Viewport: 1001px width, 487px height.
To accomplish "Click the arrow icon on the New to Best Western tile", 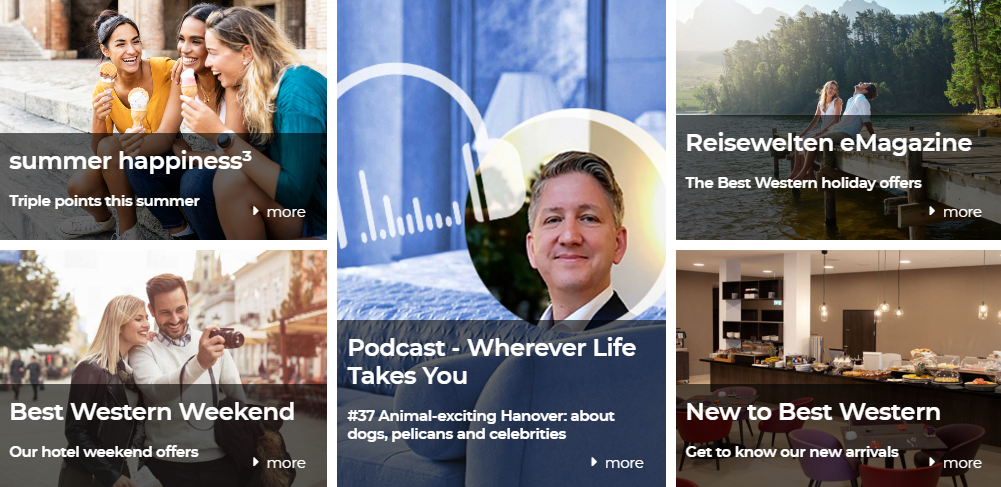I will coord(933,461).
